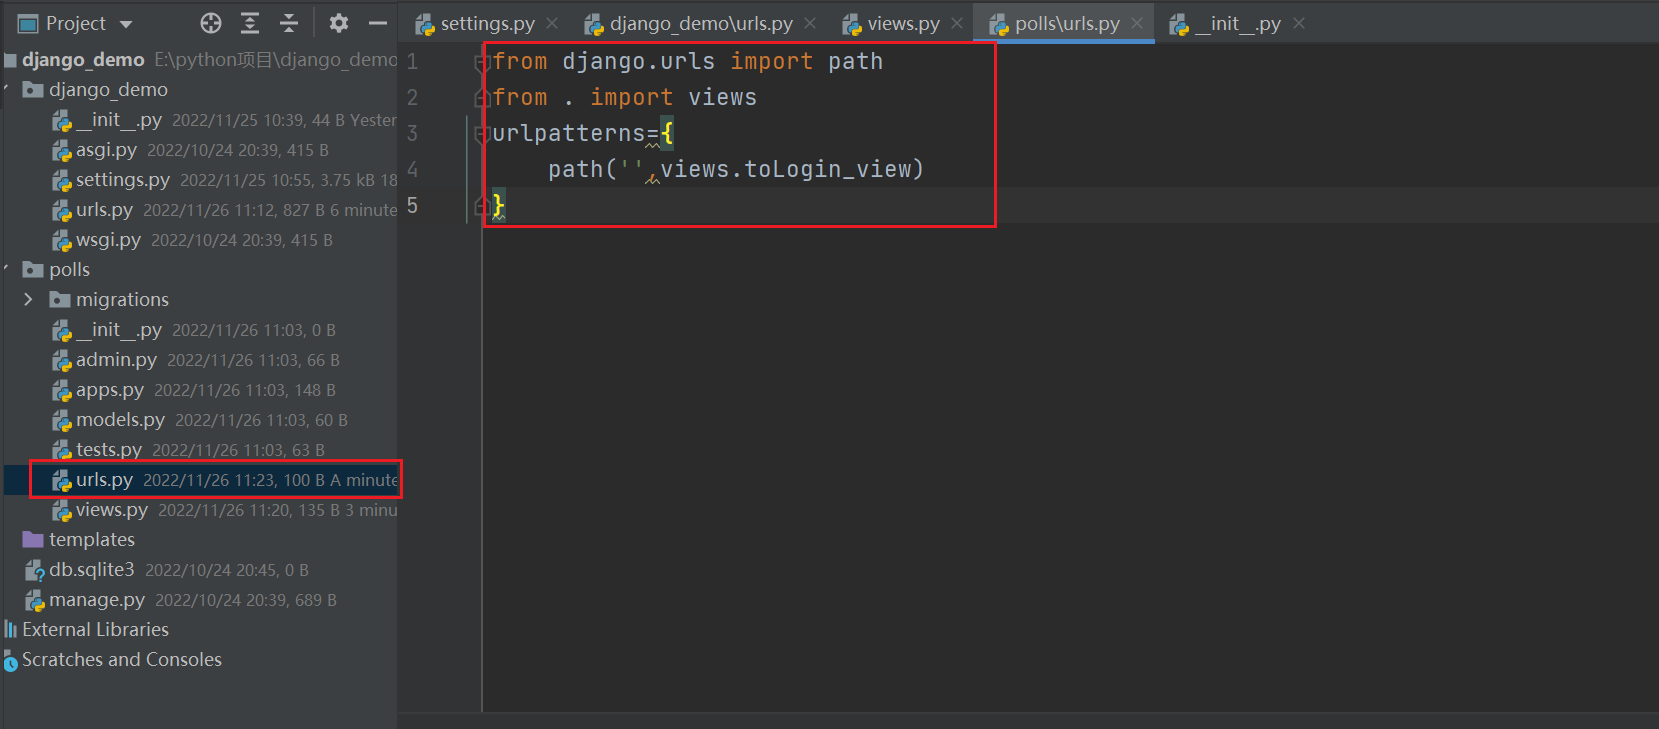The height and width of the screenshot is (729, 1659).
Task: Click the Python file icon beside models.py
Action: [x=61, y=421]
